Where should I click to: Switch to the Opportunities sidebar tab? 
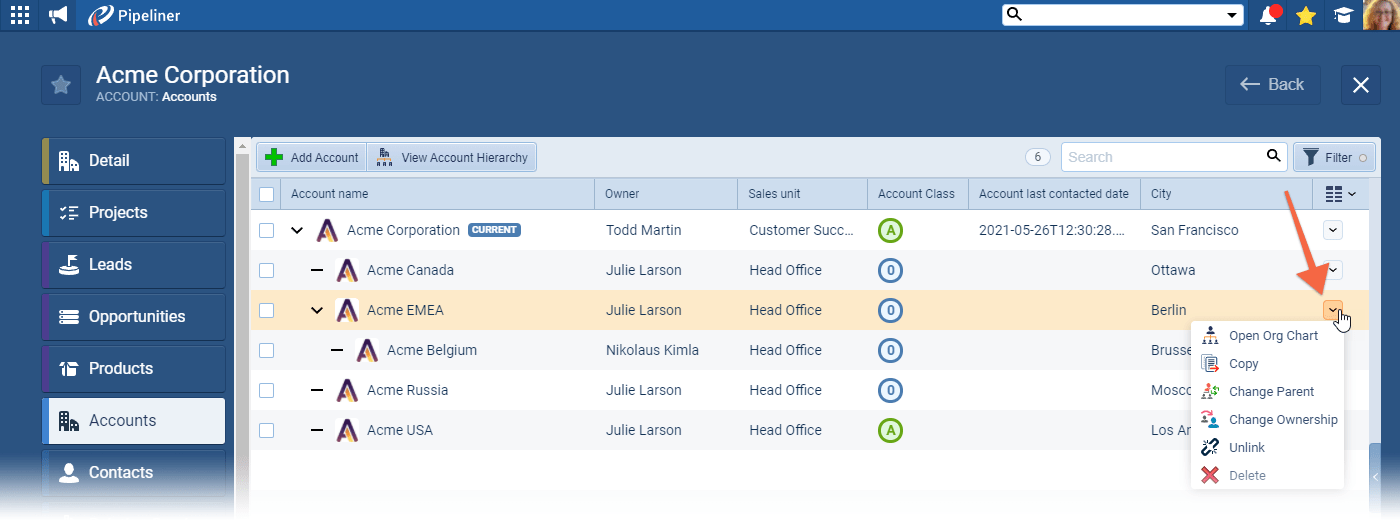136,316
